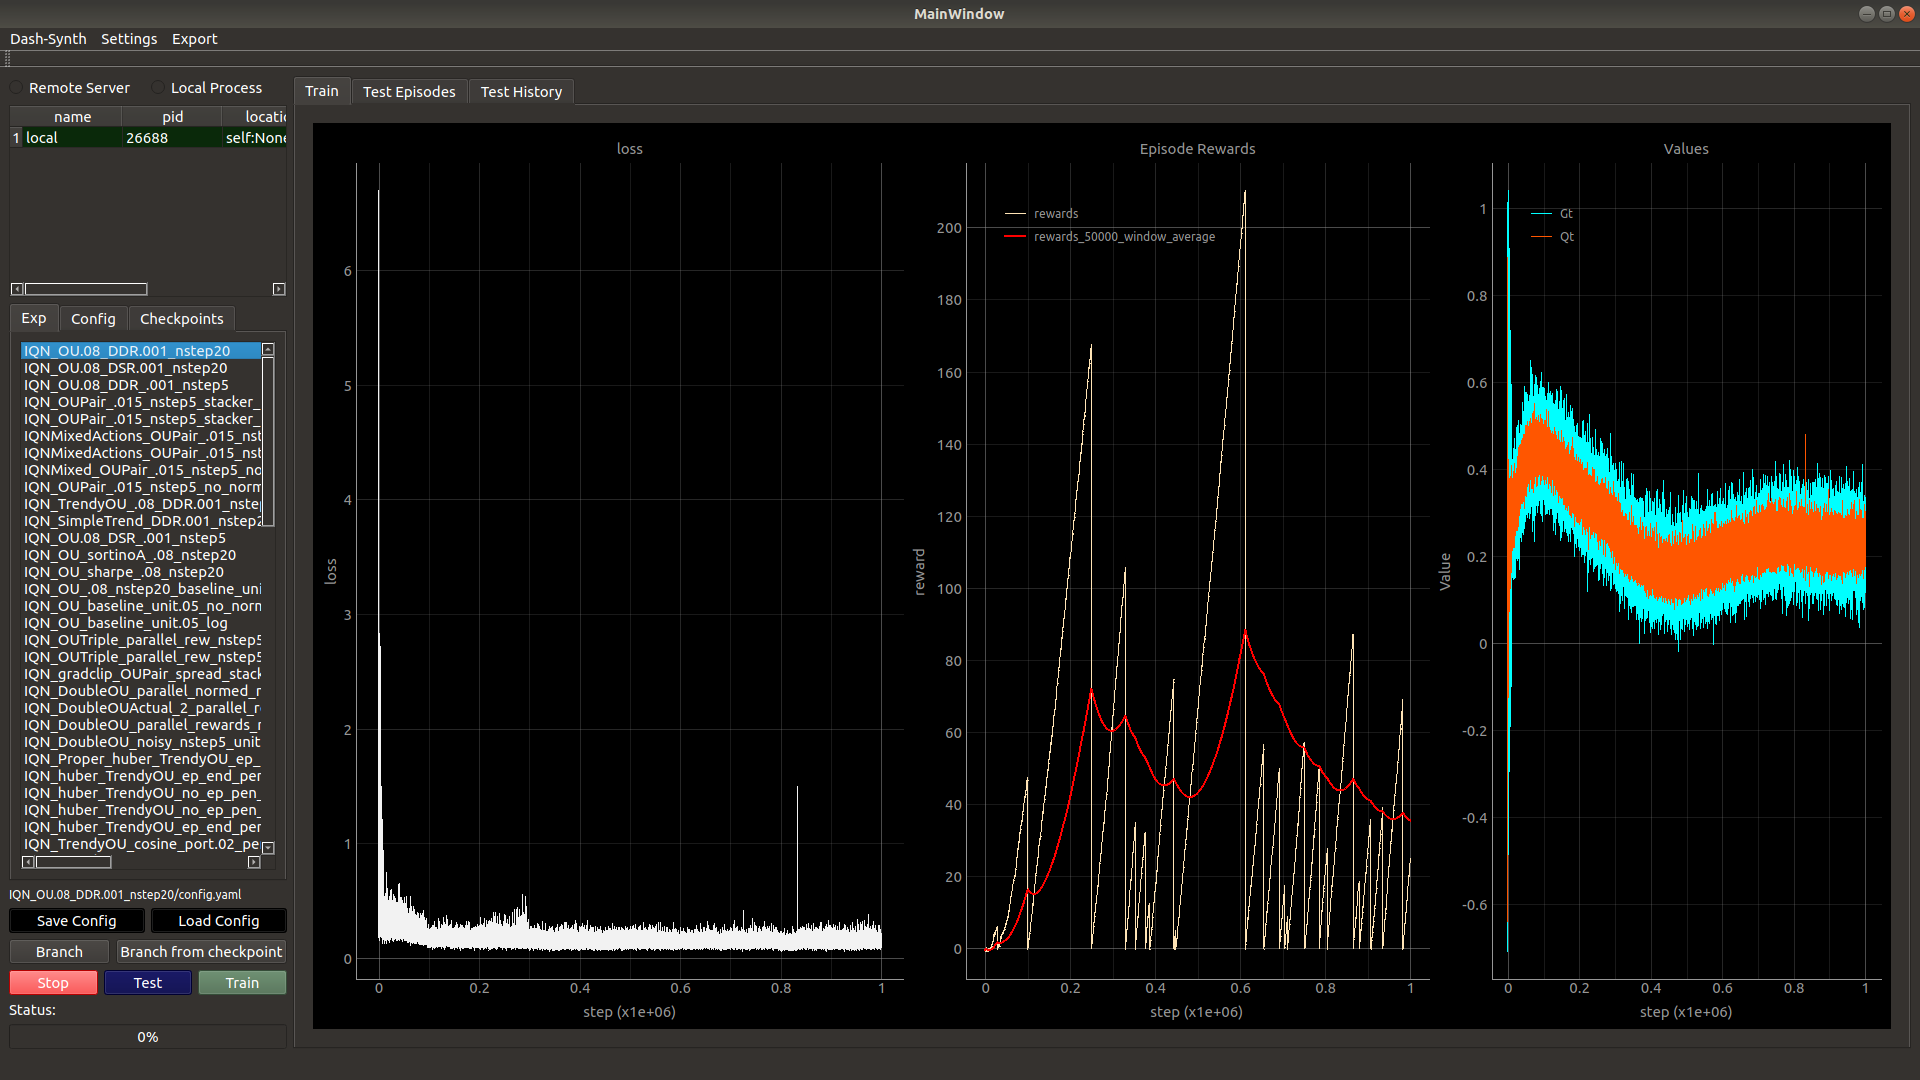
Task: Click the experiment list scroll-down arrow
Action: [x=268, y=847]
